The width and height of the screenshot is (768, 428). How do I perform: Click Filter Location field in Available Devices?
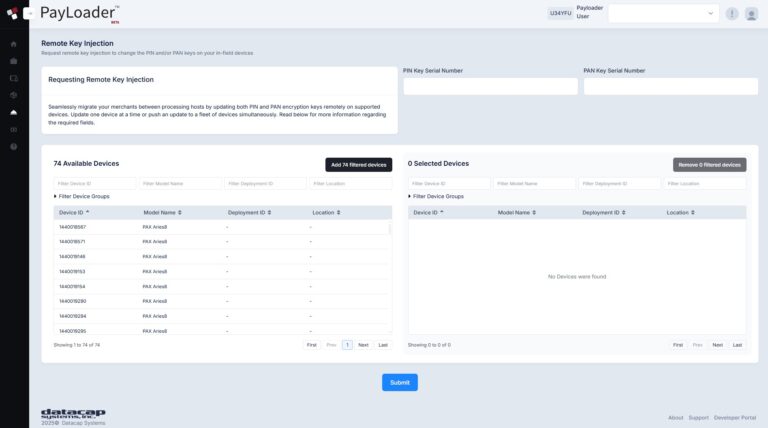pos(351,184)
